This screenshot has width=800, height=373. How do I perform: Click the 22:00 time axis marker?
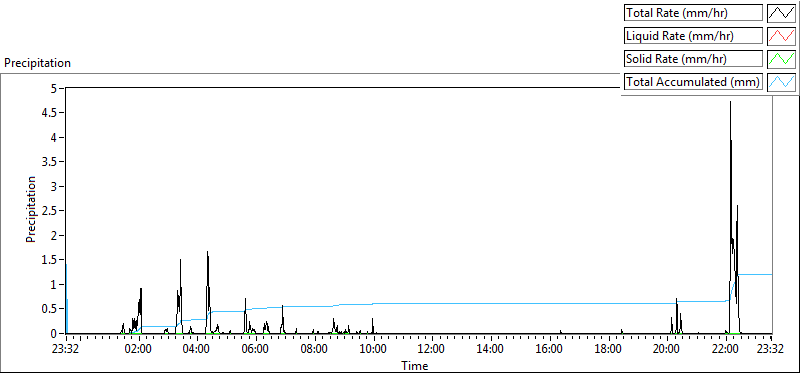[x=726, y=350]
